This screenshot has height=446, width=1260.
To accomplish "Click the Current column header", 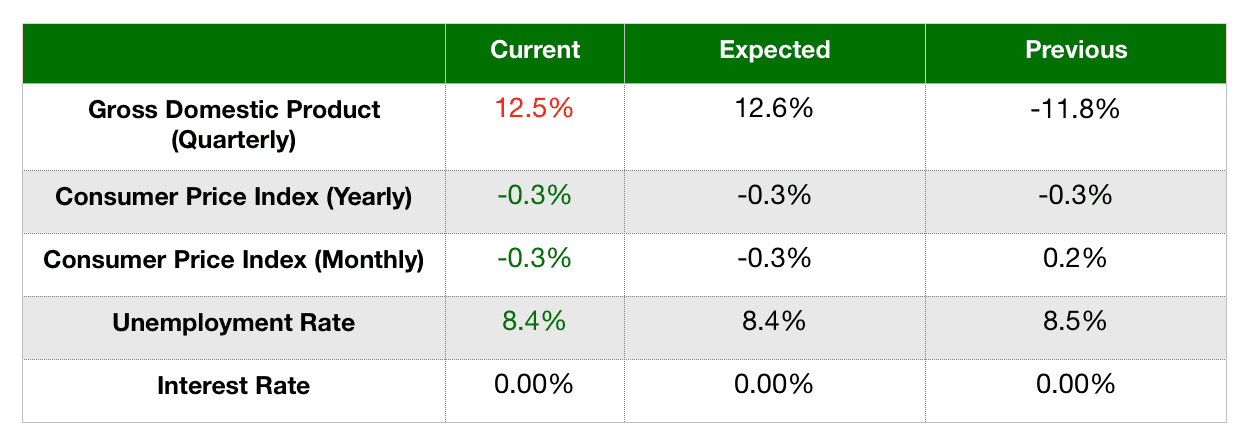I will pos(535,50).
